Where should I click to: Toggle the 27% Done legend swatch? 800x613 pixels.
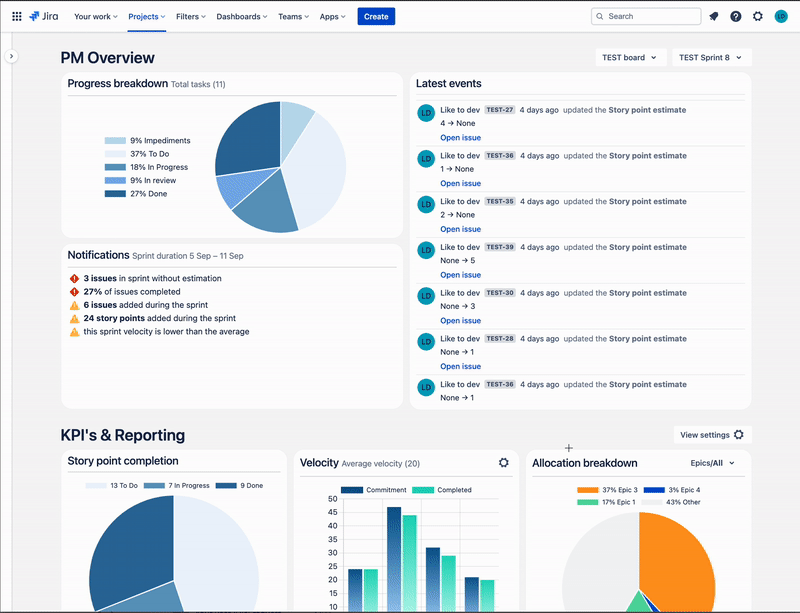(115, 193)
